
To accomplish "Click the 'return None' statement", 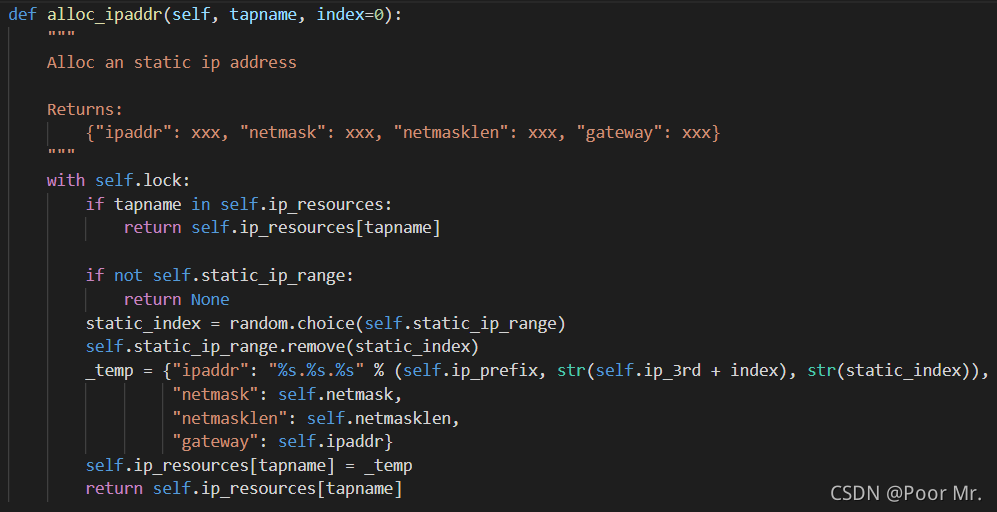I will point(176,300).
